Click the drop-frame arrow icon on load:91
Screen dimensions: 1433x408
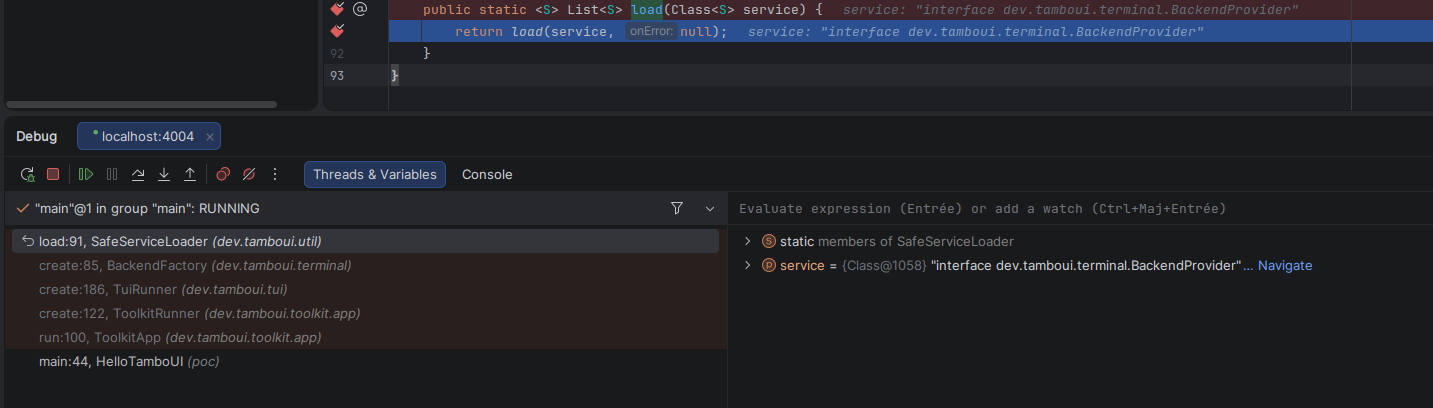pyautogui.click(x=28, y=241)
